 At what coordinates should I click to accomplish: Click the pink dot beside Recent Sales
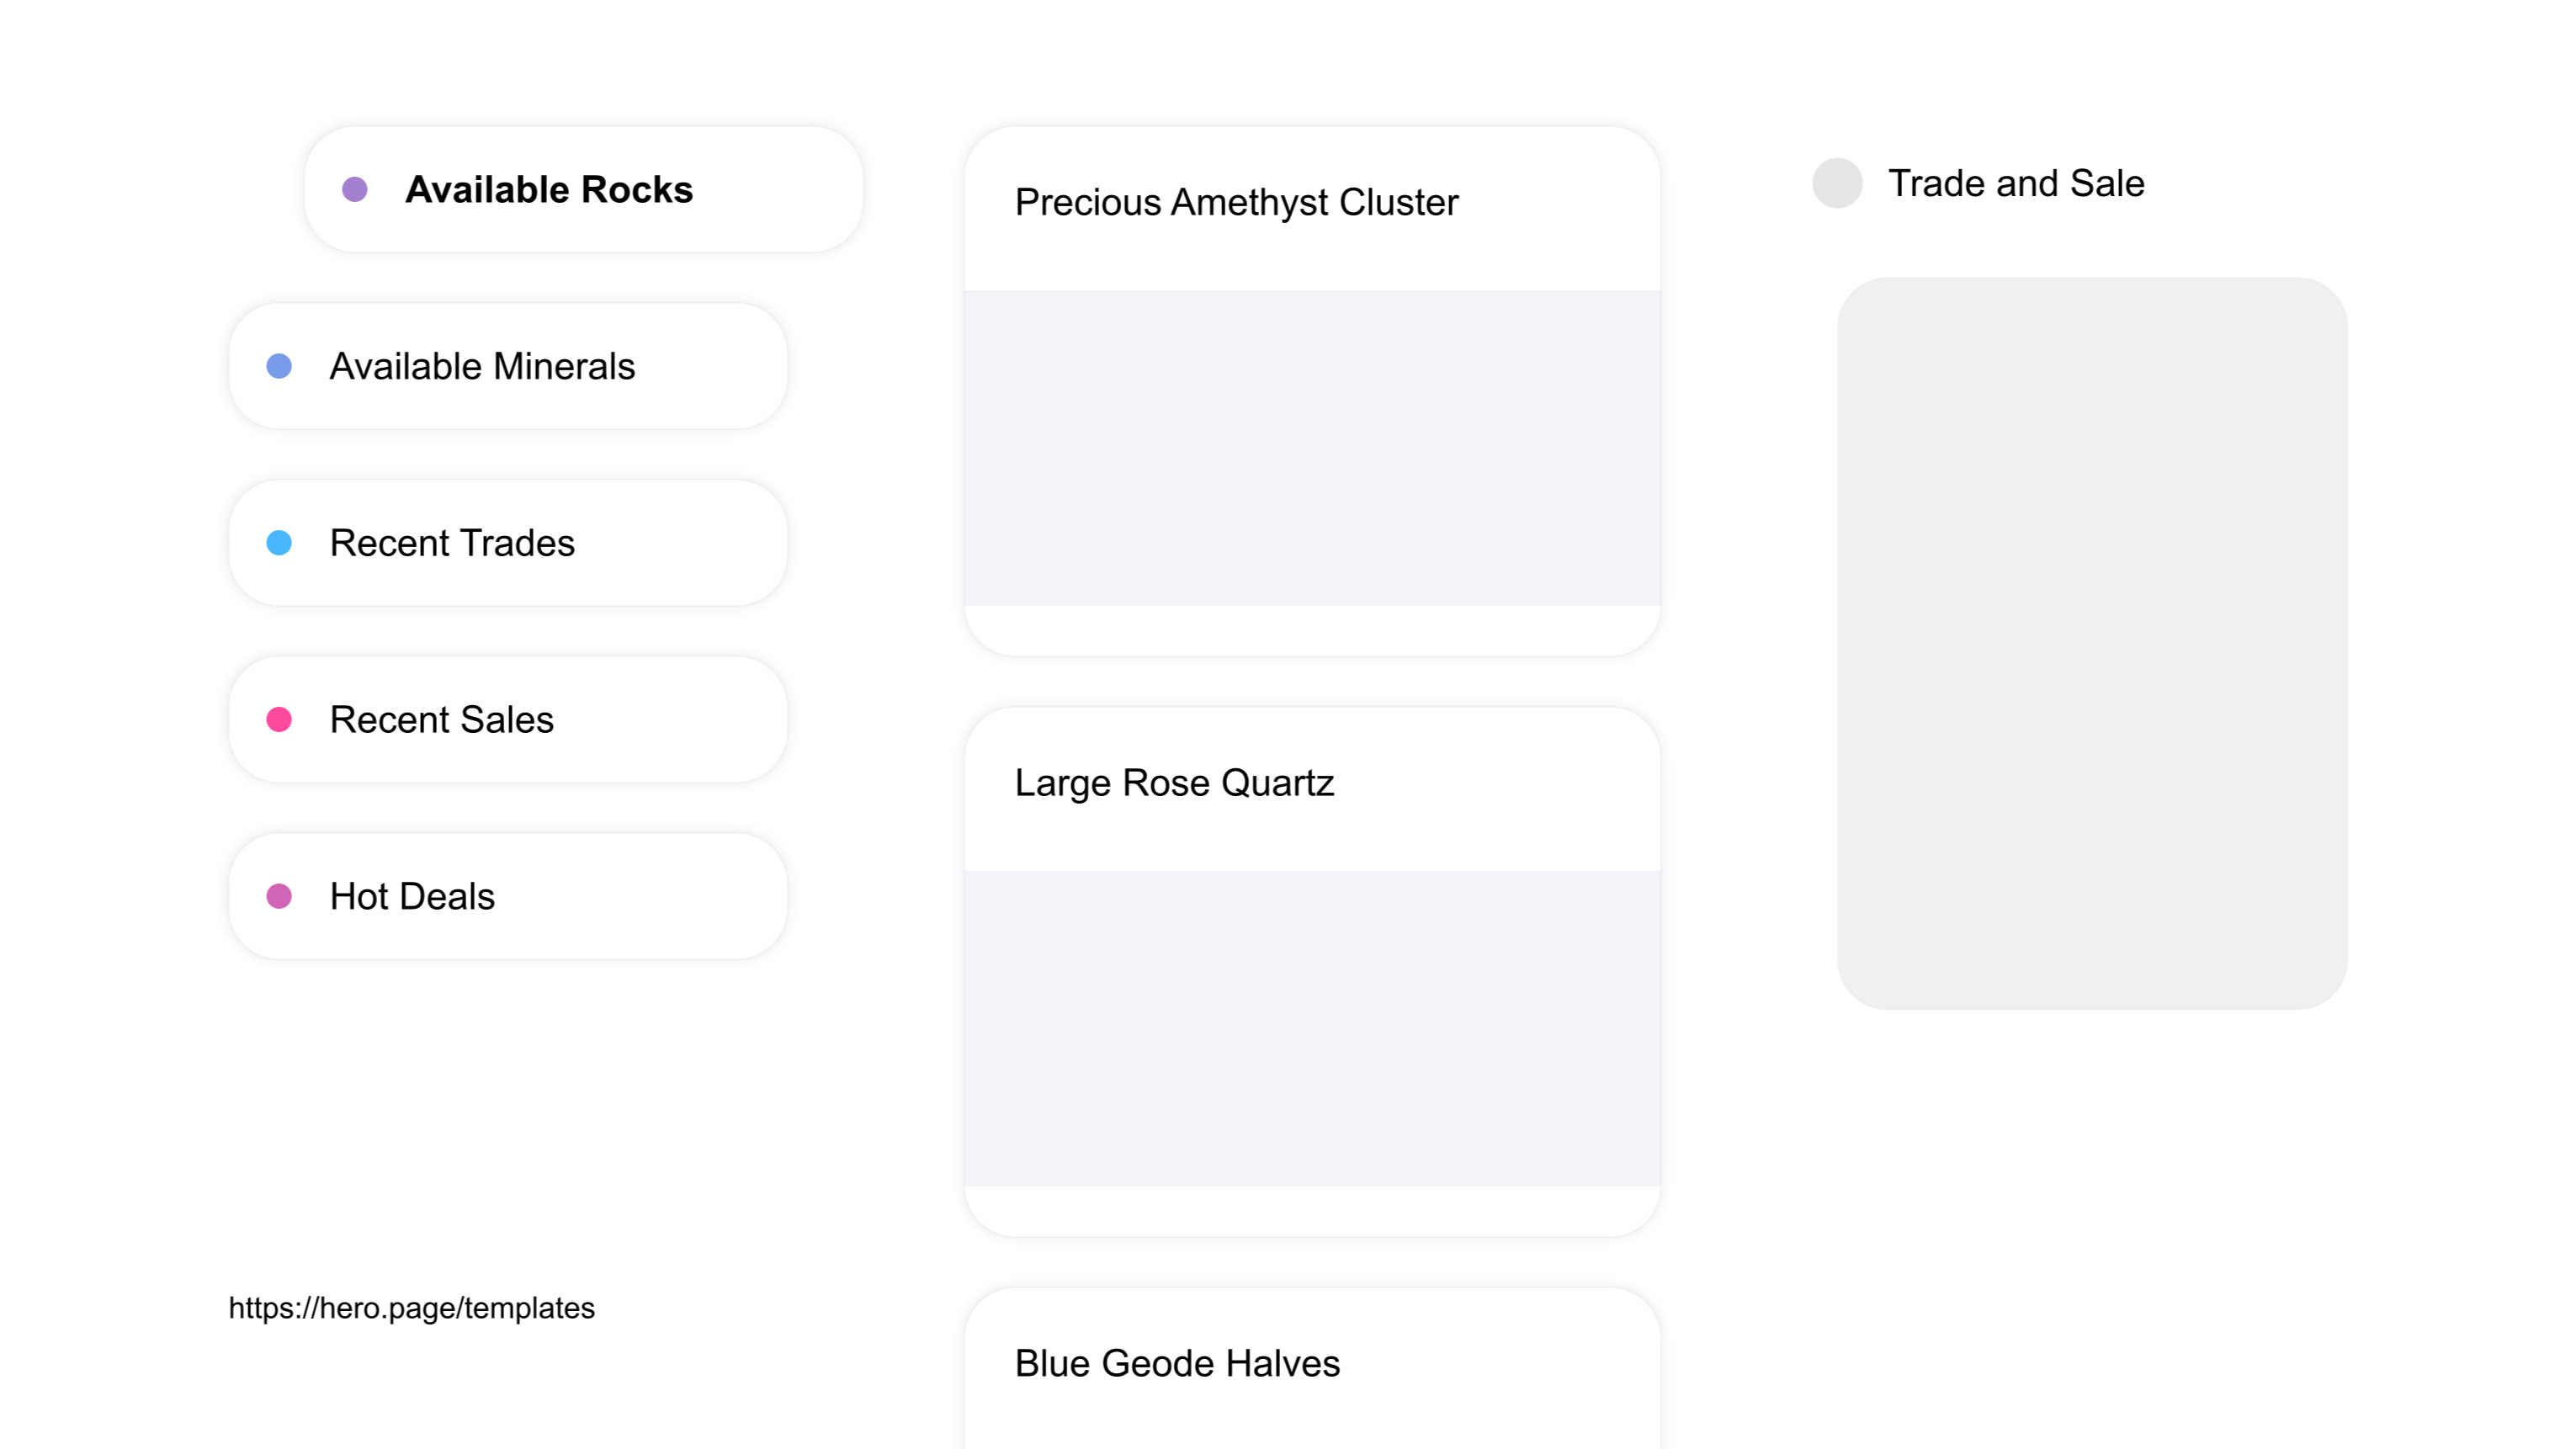[x=278, y=719]
